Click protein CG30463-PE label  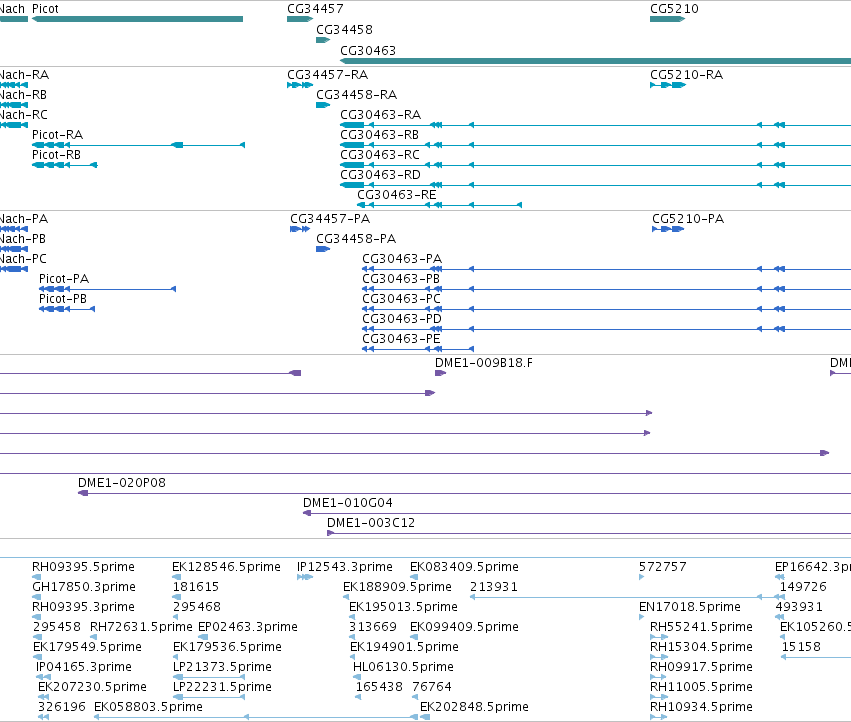coord(402,339)
